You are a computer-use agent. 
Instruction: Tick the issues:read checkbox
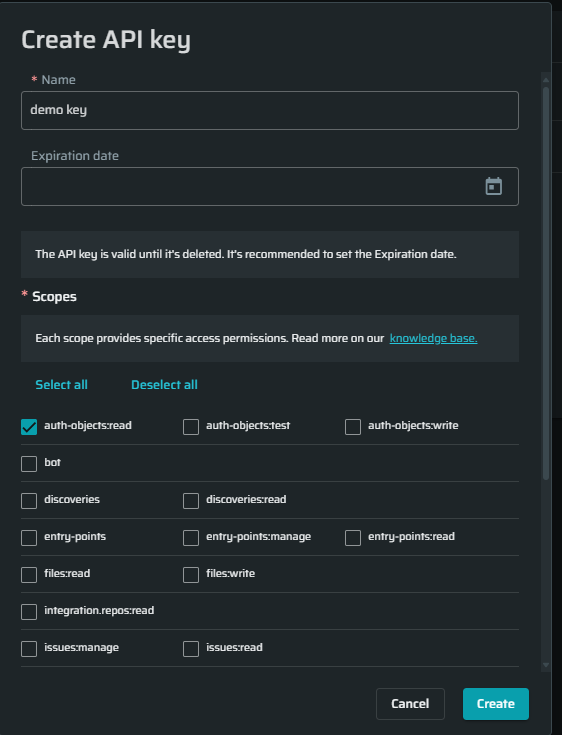coord(191,649)
